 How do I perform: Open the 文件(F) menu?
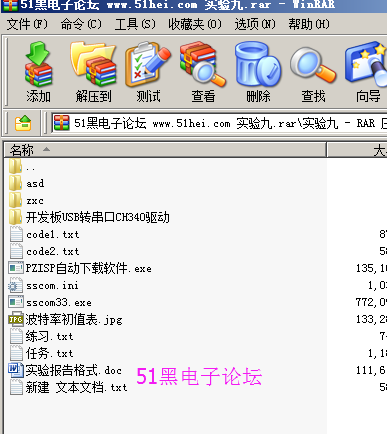(27, 24)
